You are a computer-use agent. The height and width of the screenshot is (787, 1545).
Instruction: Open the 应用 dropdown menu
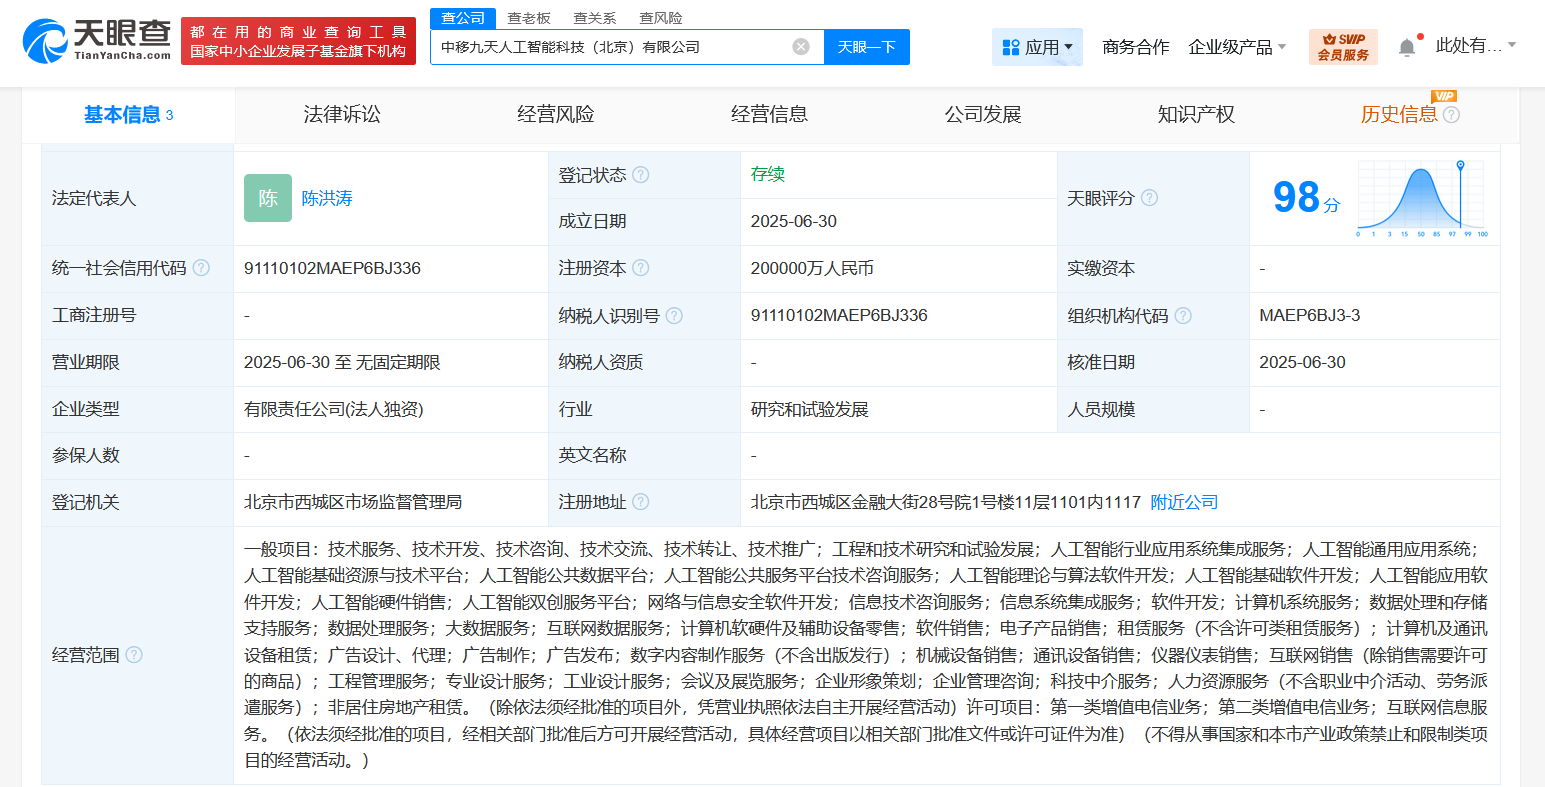point(1038,46)
